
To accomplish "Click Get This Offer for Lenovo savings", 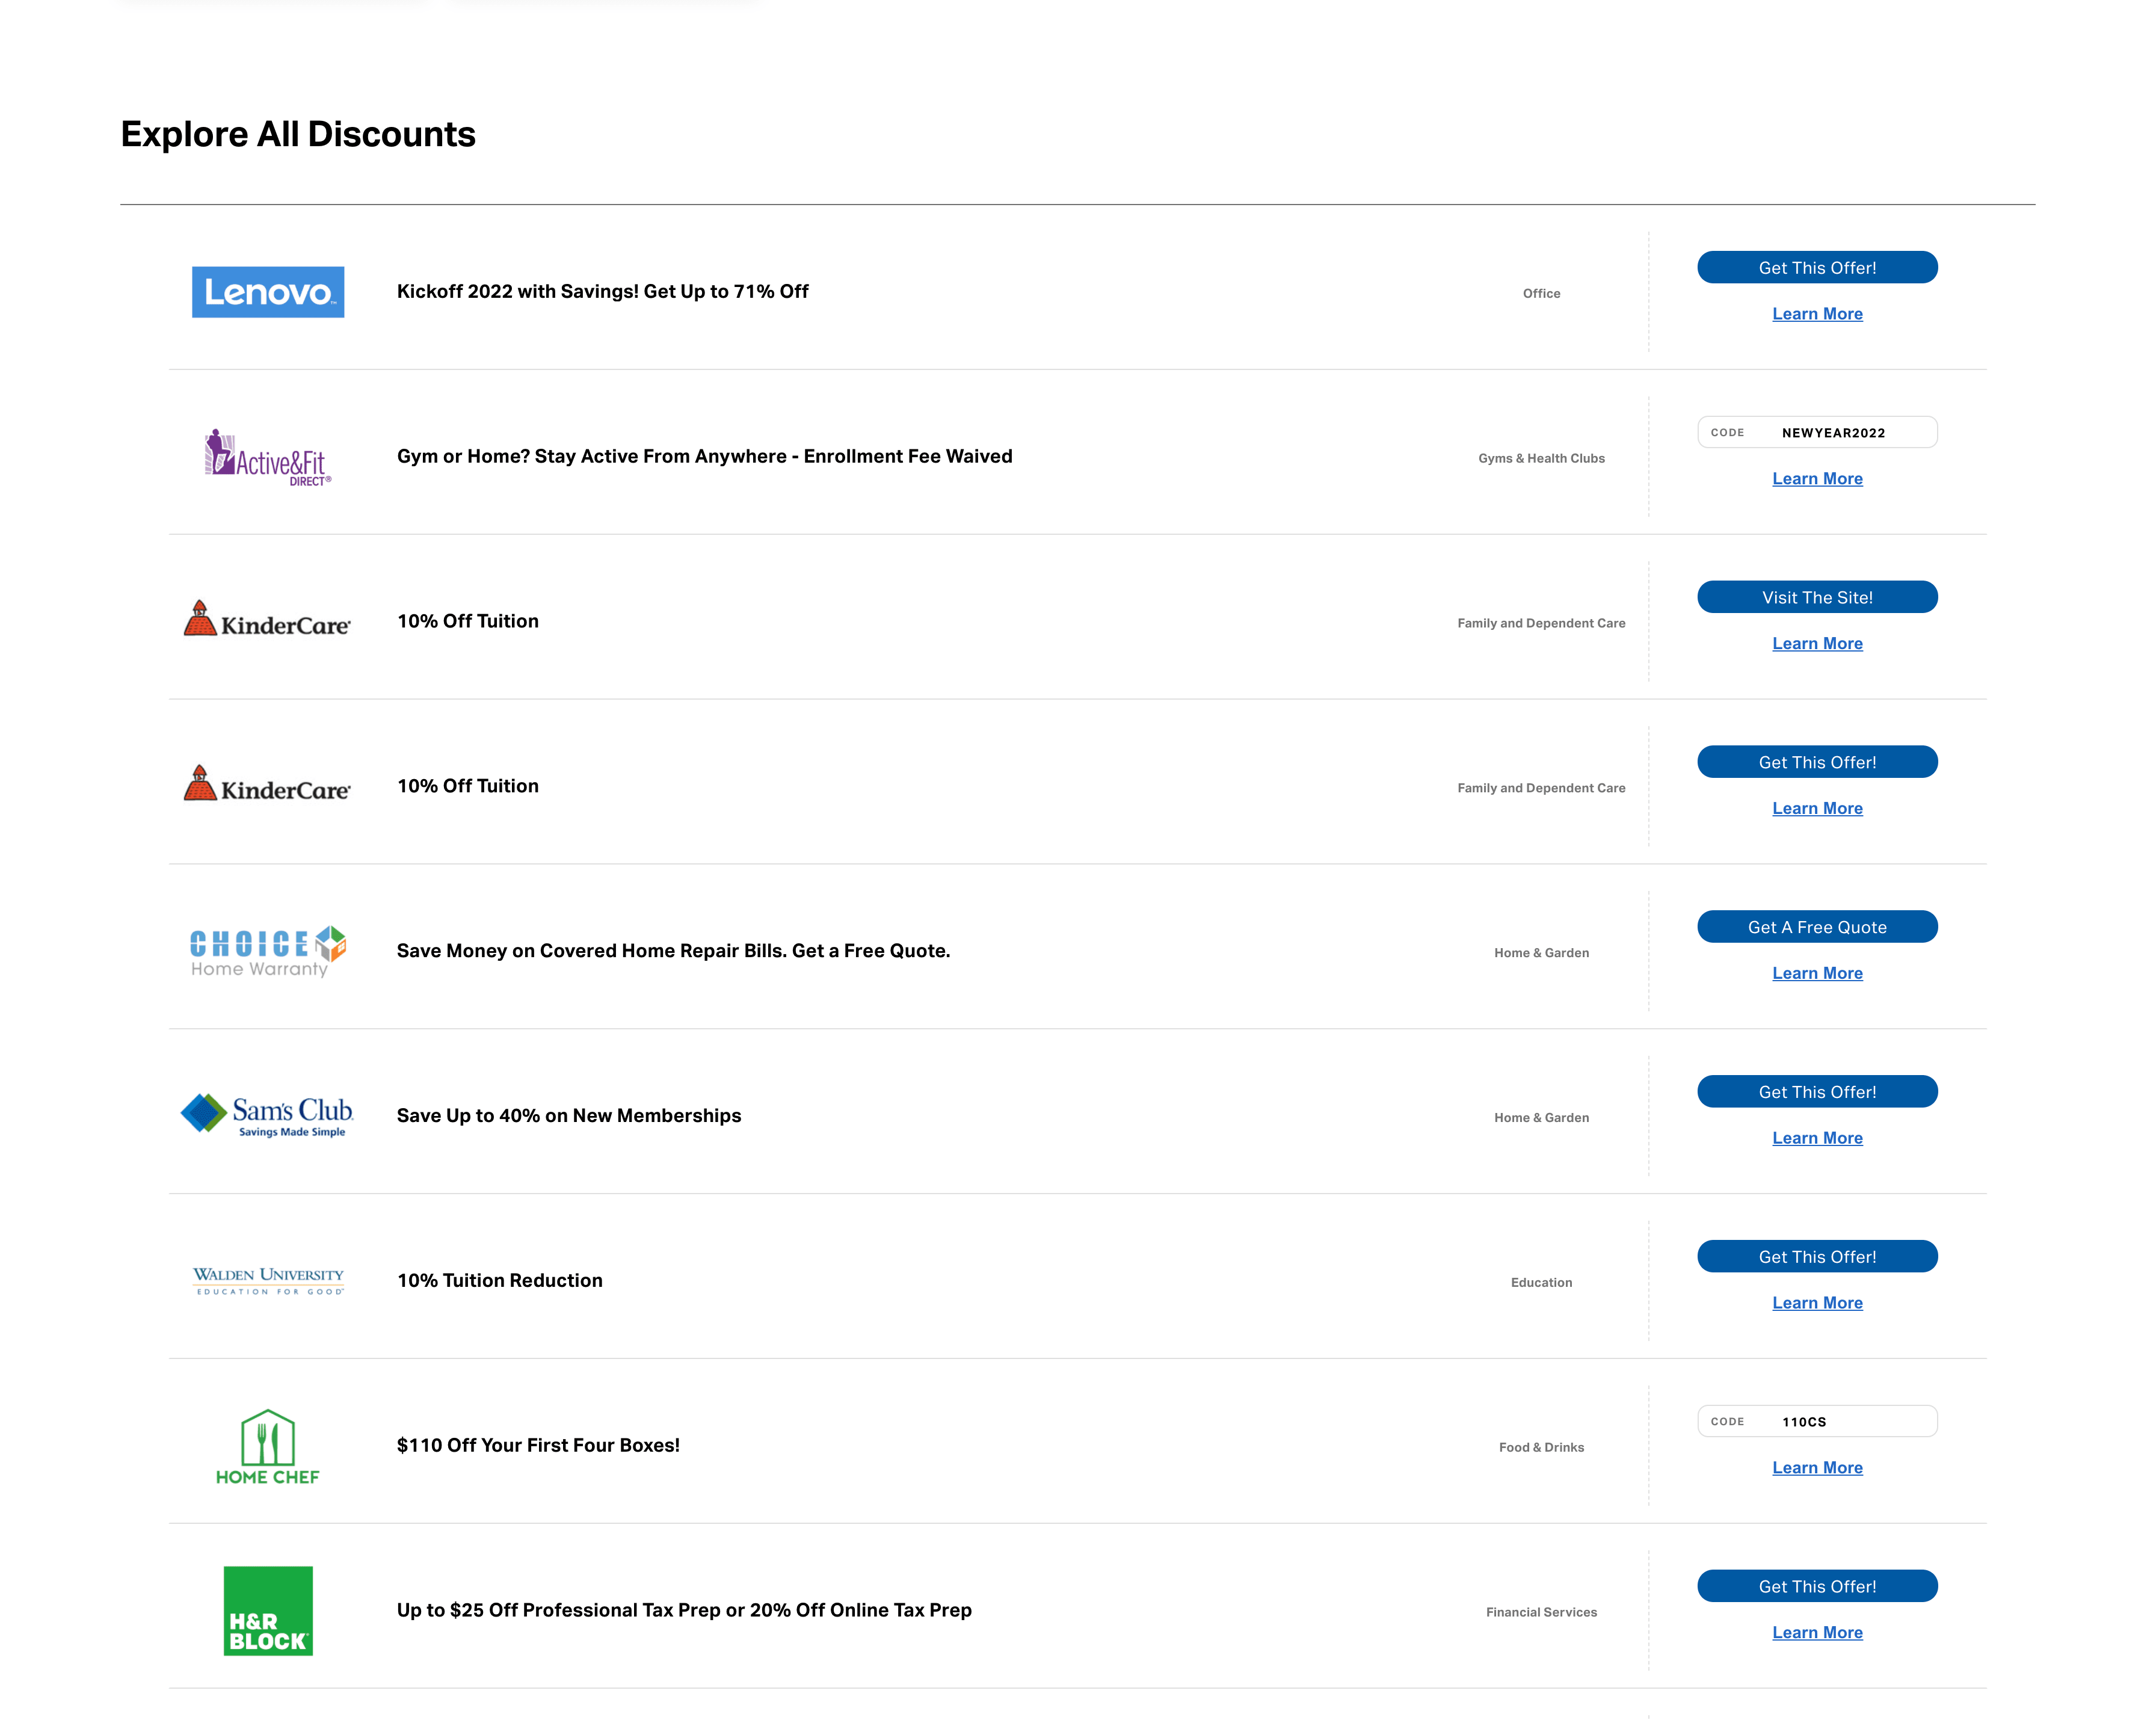I will pos(1817,267).
